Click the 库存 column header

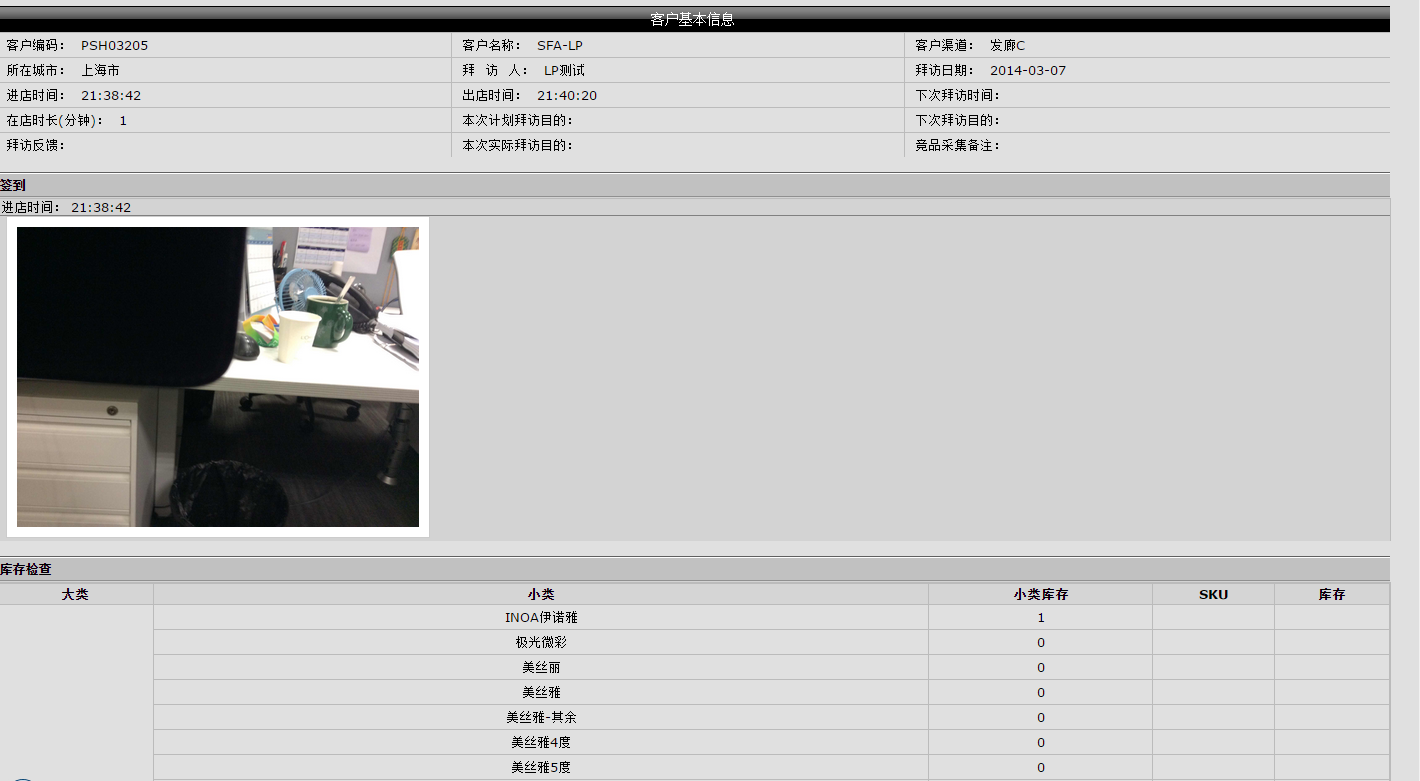pos(1331,594)
